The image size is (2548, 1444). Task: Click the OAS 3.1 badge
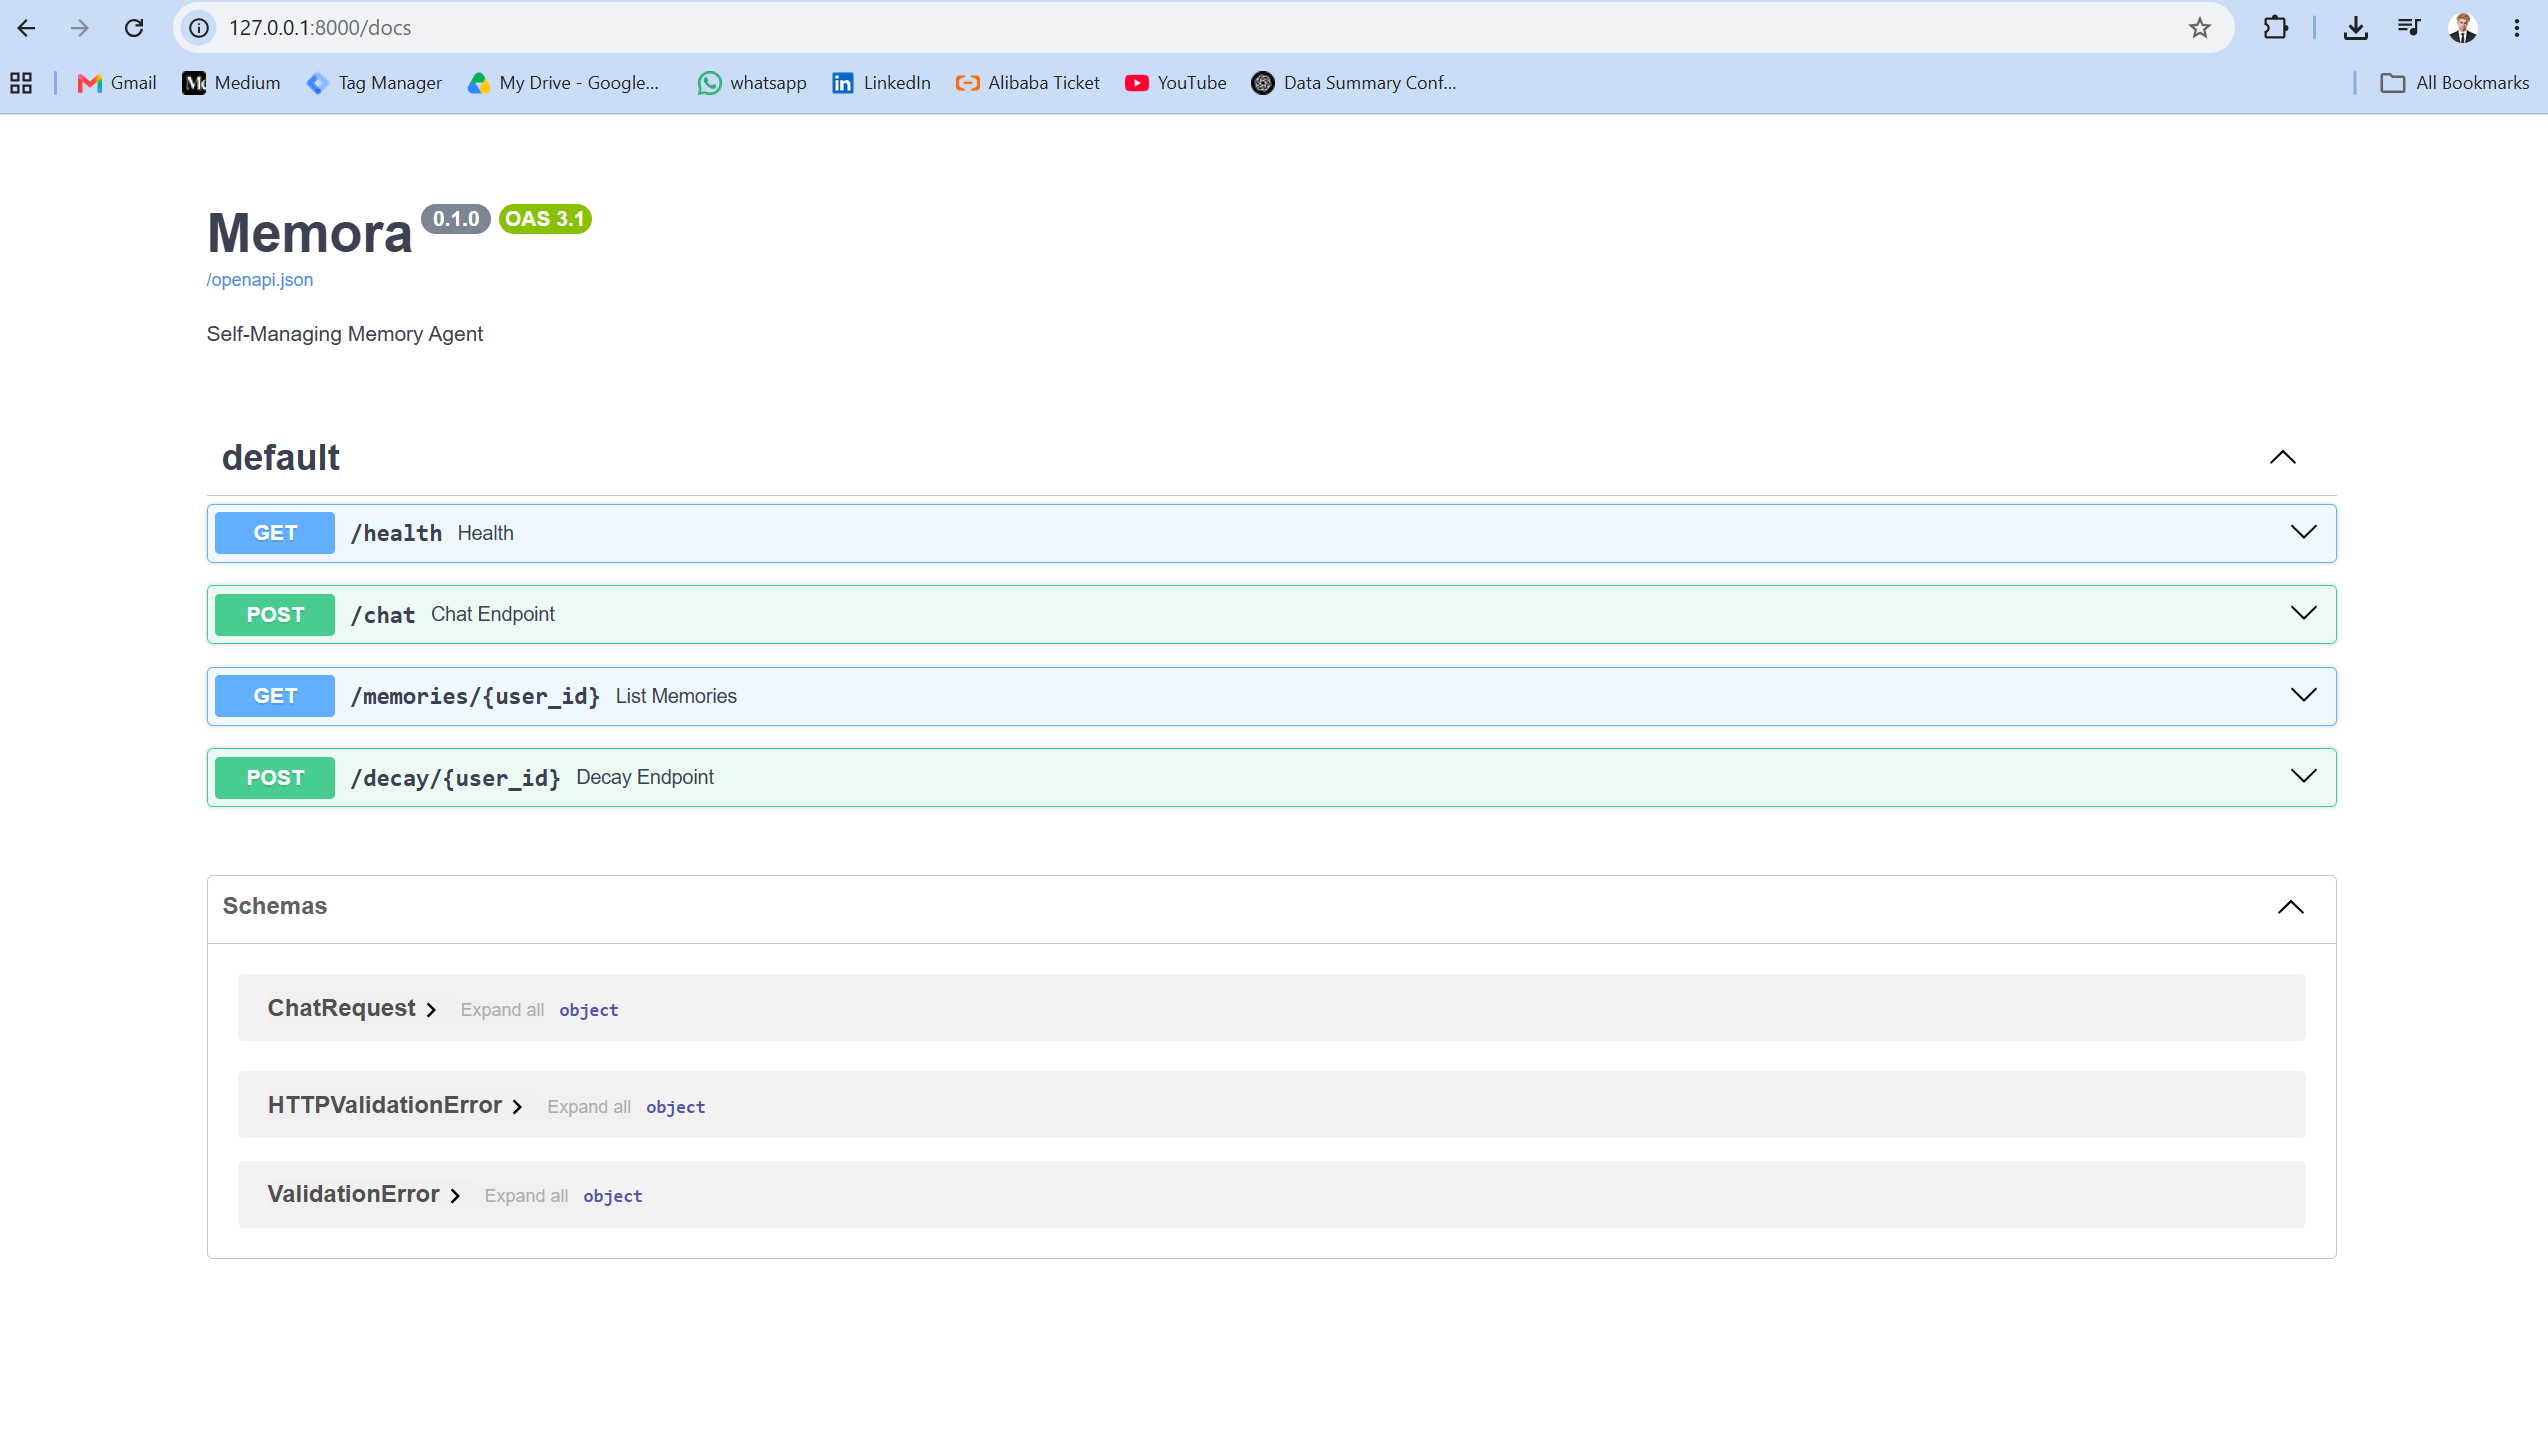click(545, 219)
